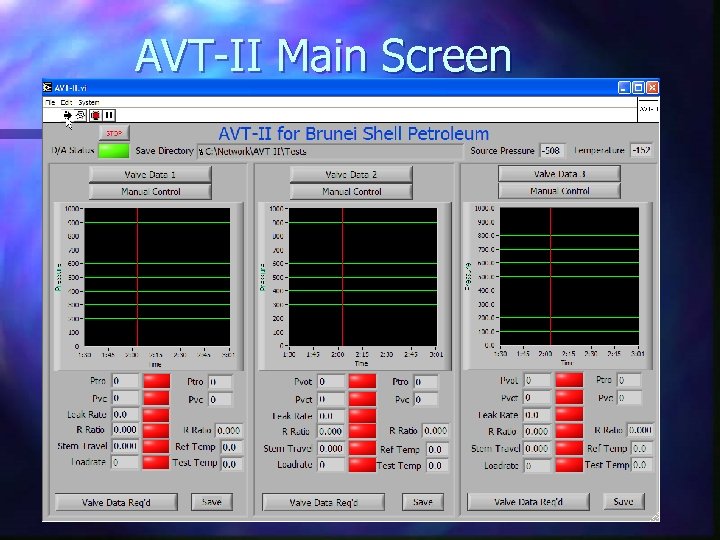Viewport: 720px width, 540px height.
Task: Click Manual Control under Valve Data 3
Action: (x=559, y=191)
